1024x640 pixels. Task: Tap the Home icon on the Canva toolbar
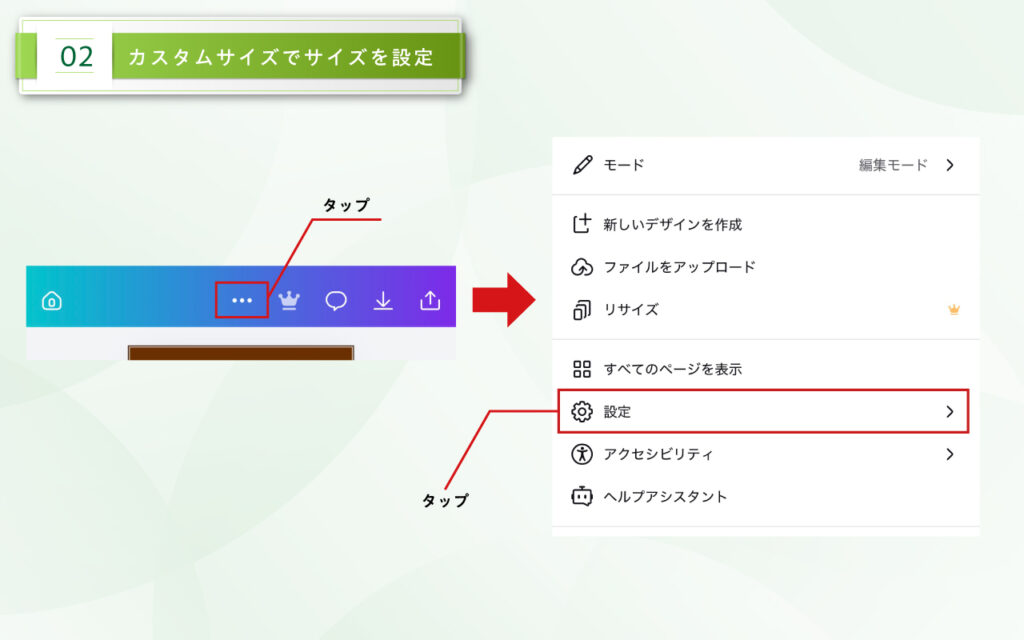click(x=50, y=299)
